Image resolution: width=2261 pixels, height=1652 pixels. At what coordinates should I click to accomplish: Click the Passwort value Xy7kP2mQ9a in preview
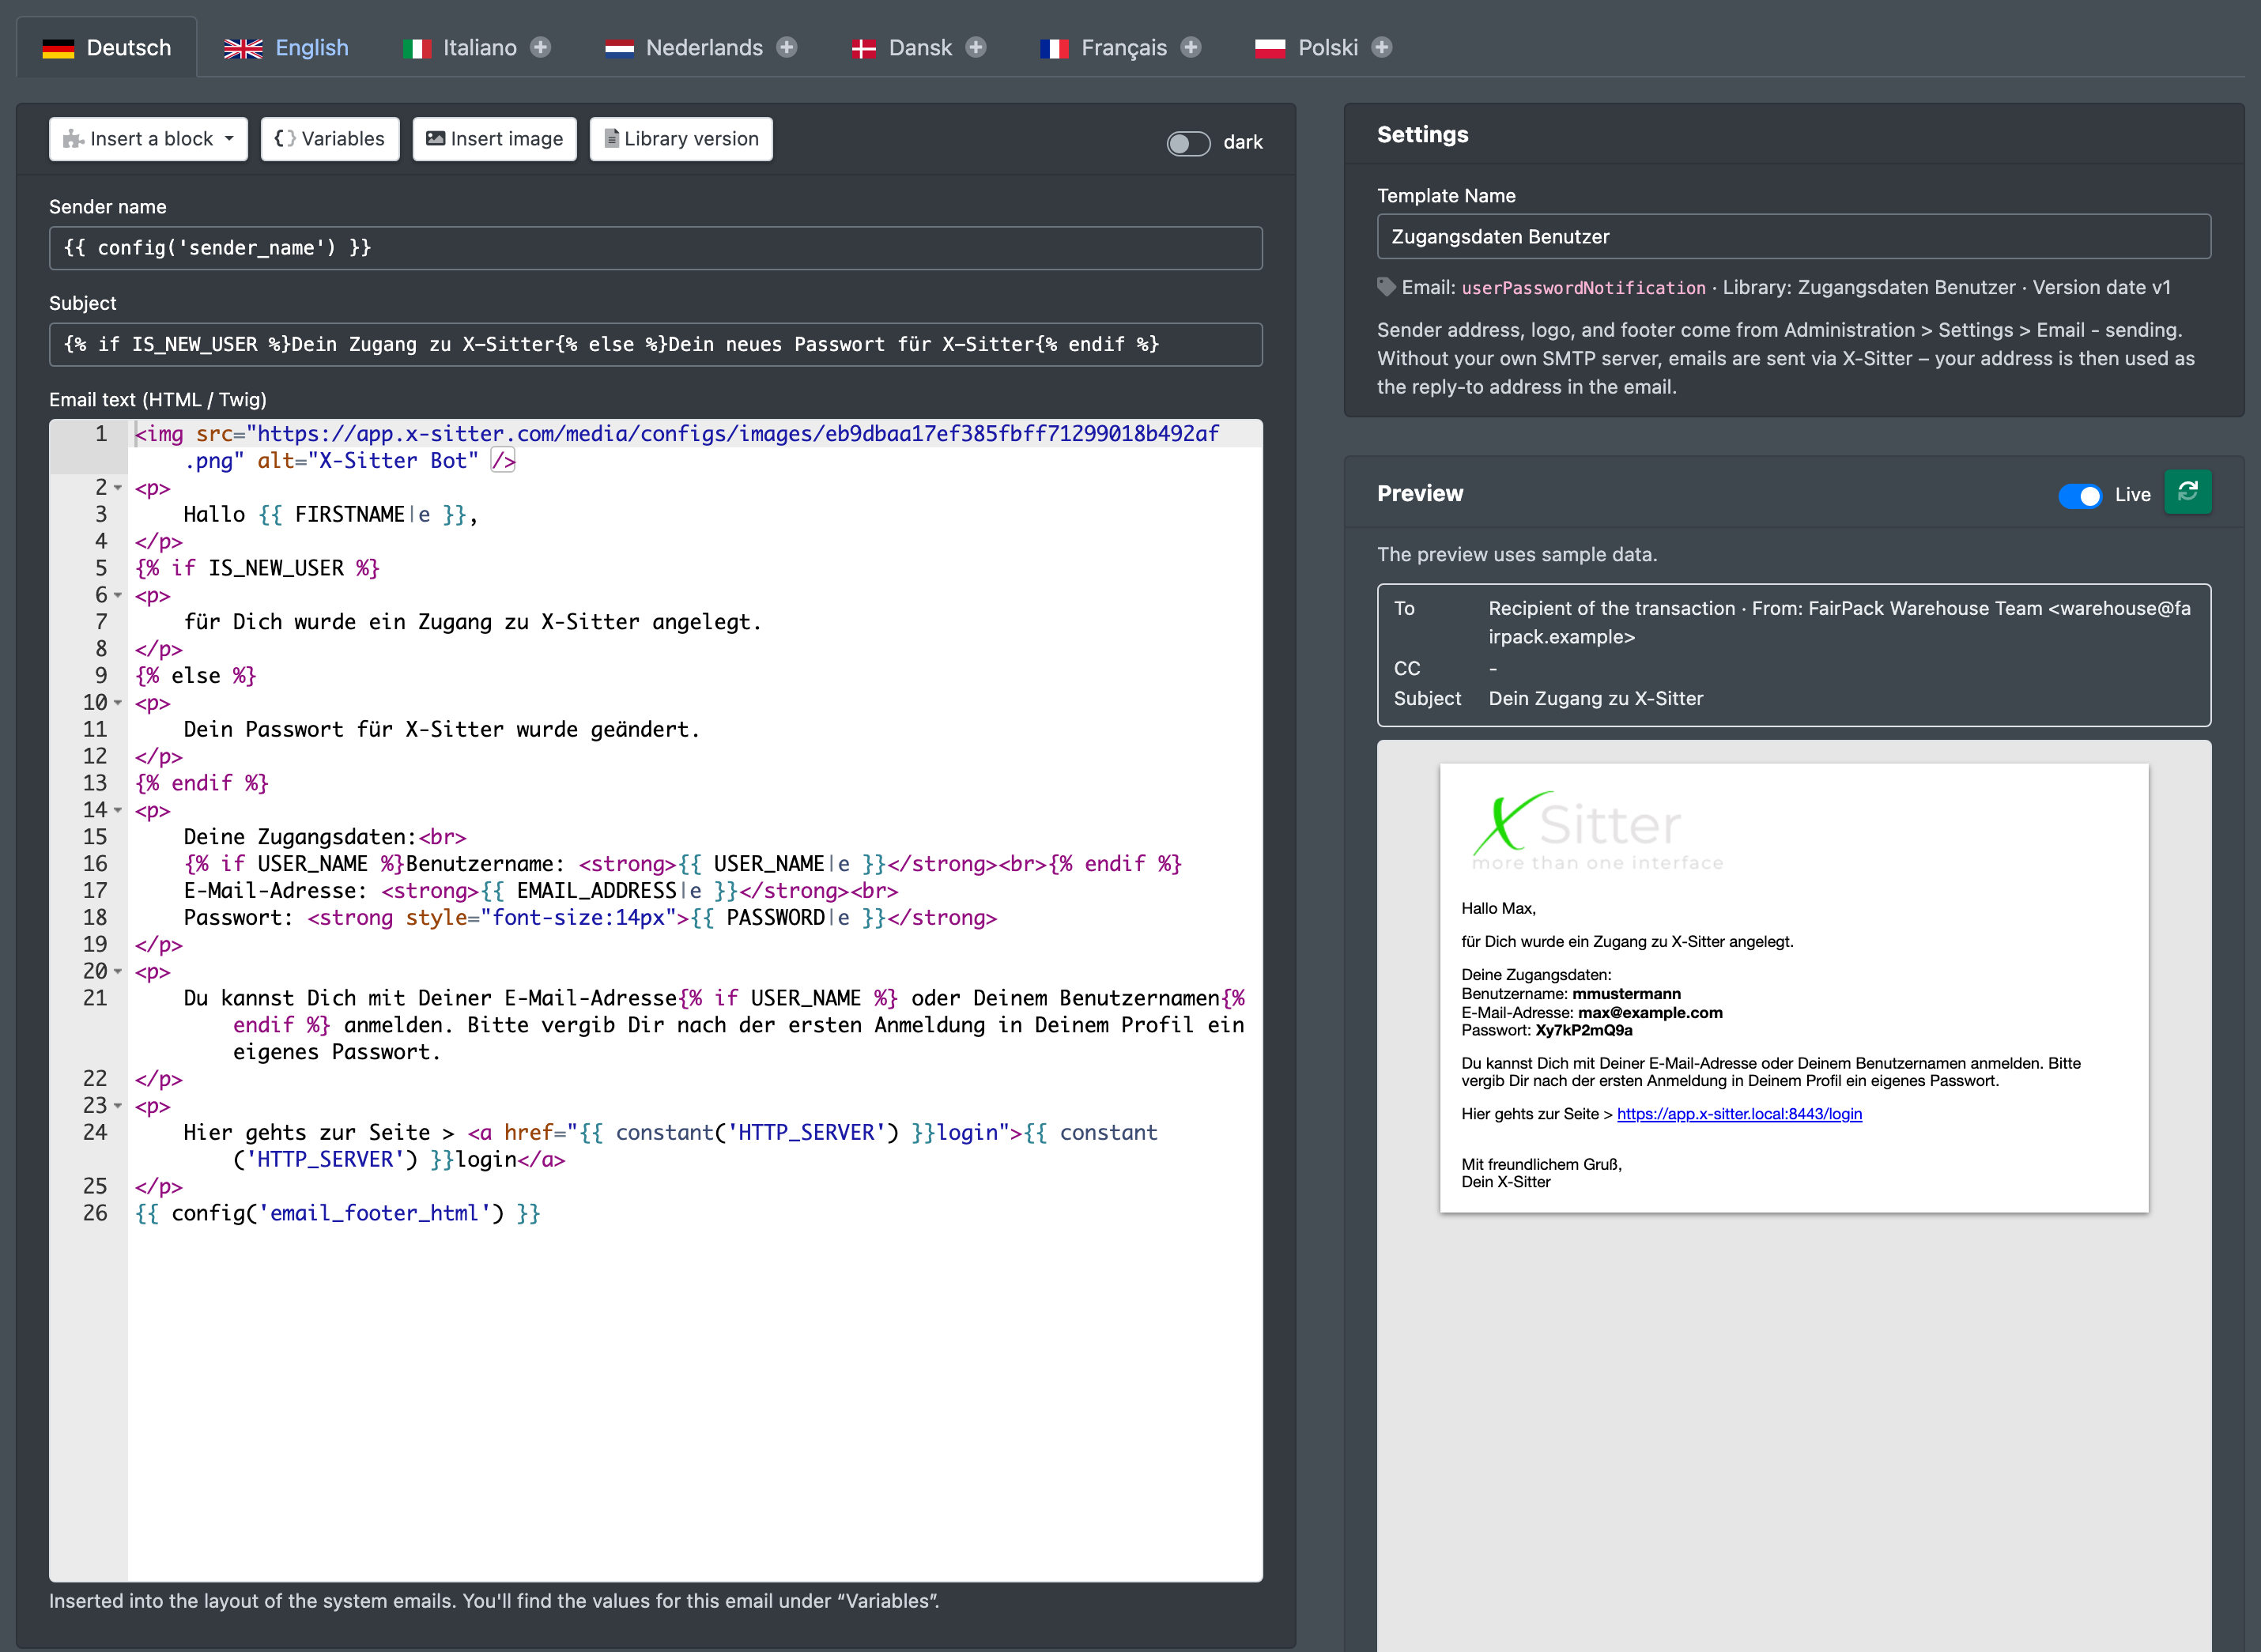pos(1584,1030)
